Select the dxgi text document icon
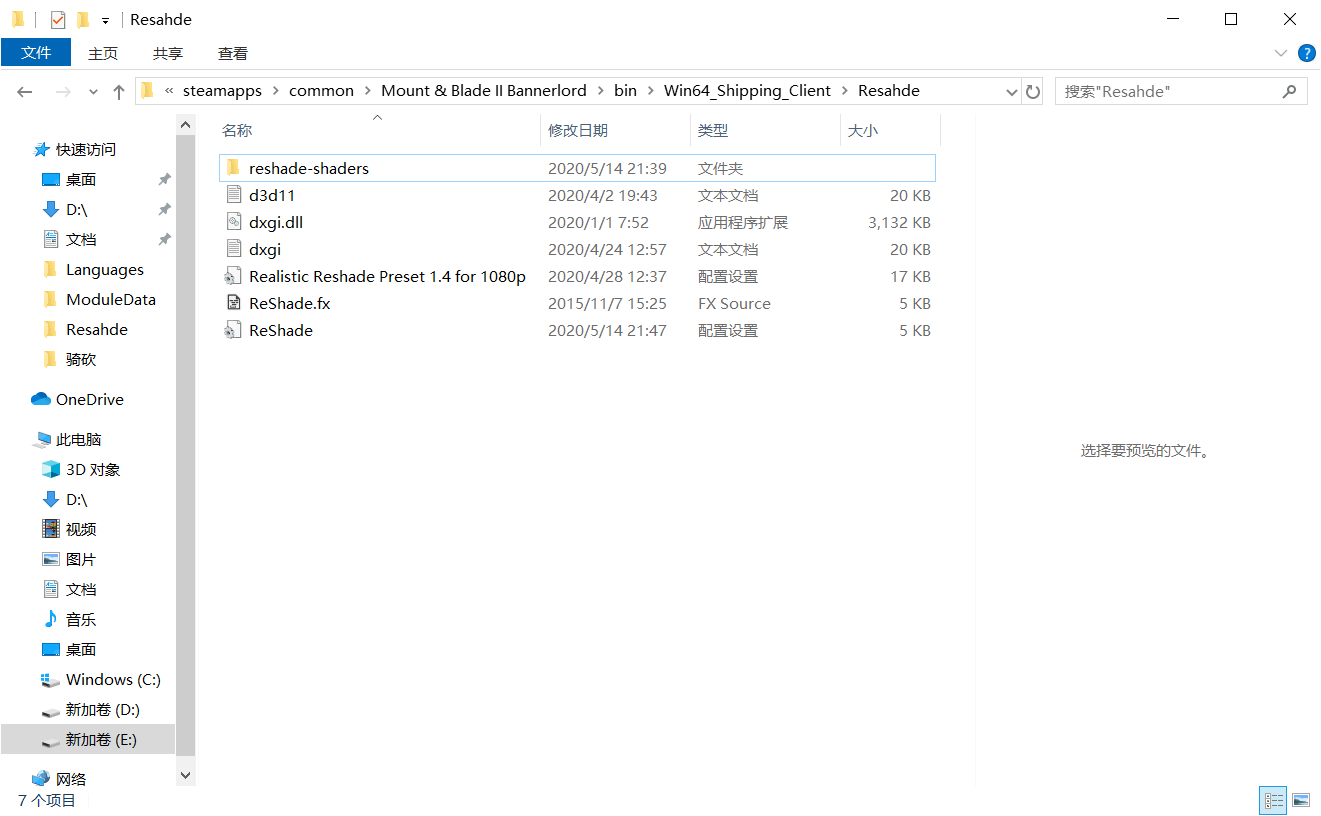This screenshot has width=1321, height=816. 233,249
